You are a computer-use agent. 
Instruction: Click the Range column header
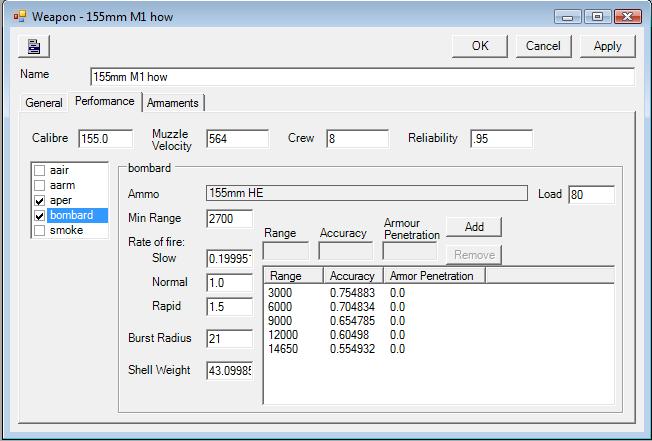pyautogui.click(x=294, y=276)
